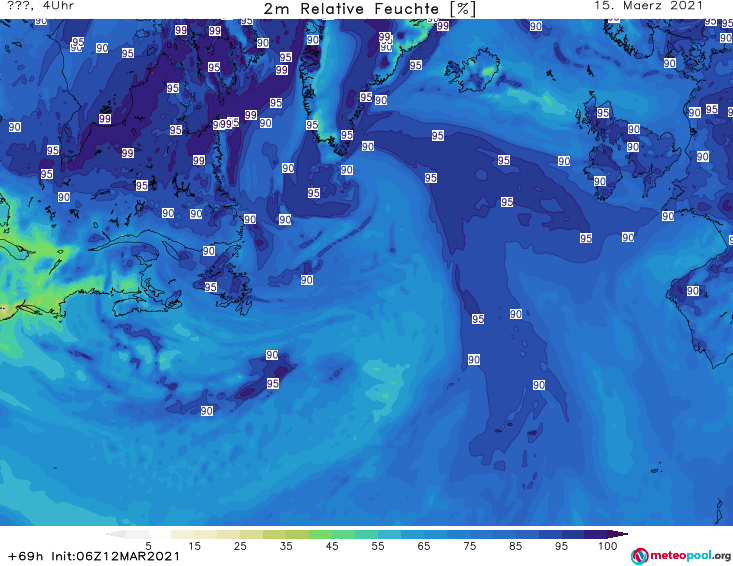Click the legend value '95'
Screen dimensions: 733x566
tap(561, 546)
